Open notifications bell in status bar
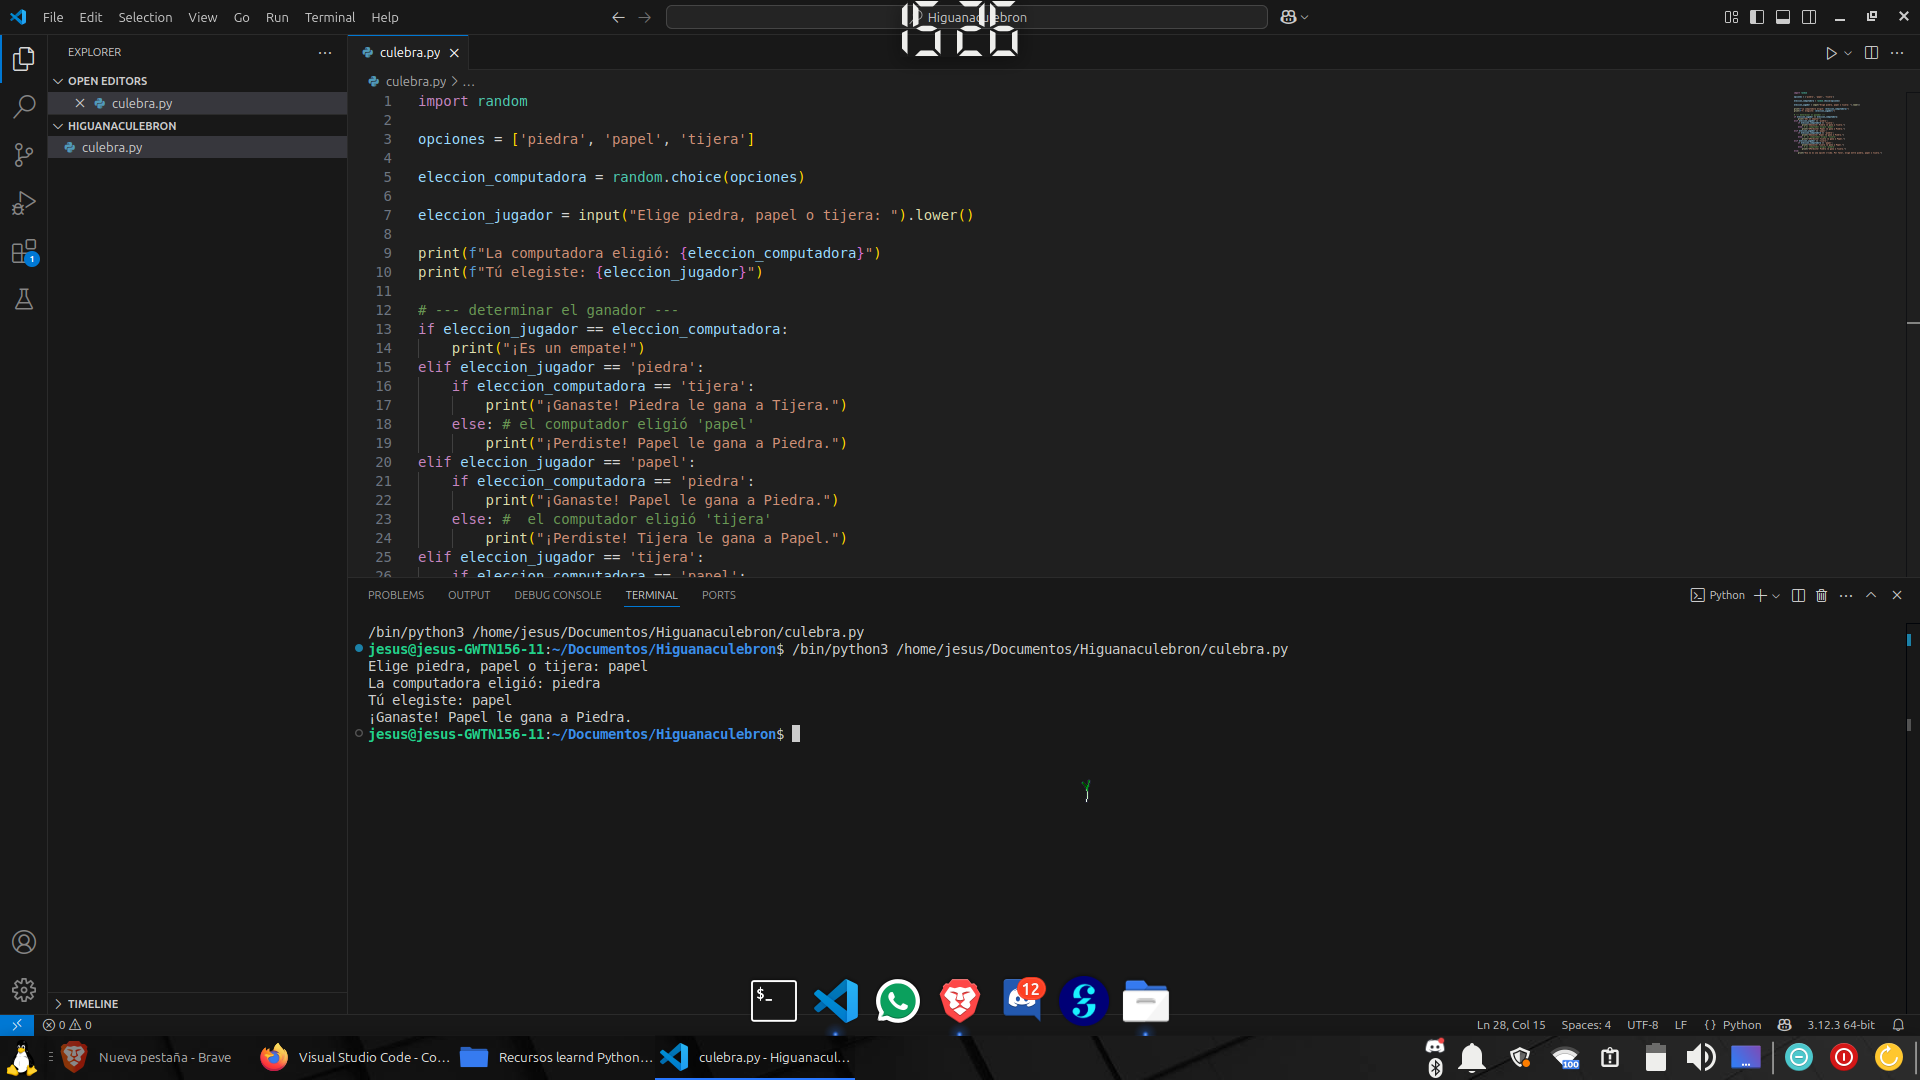Screen dimensions: 1920x1080 coord(1898,1025)
